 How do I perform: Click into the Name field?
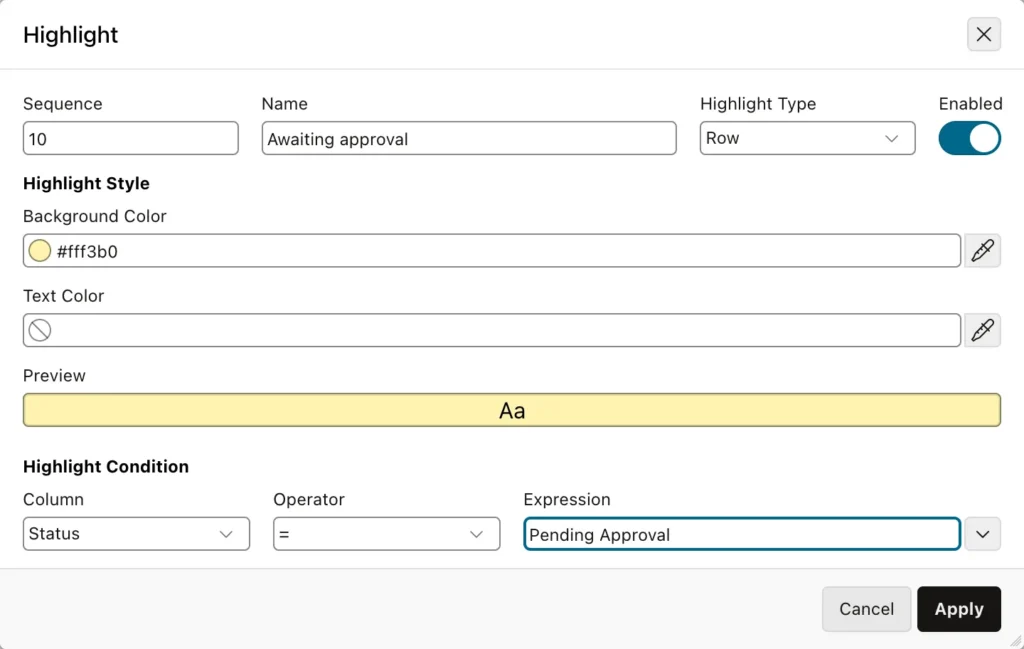click(x=469, y=138)
